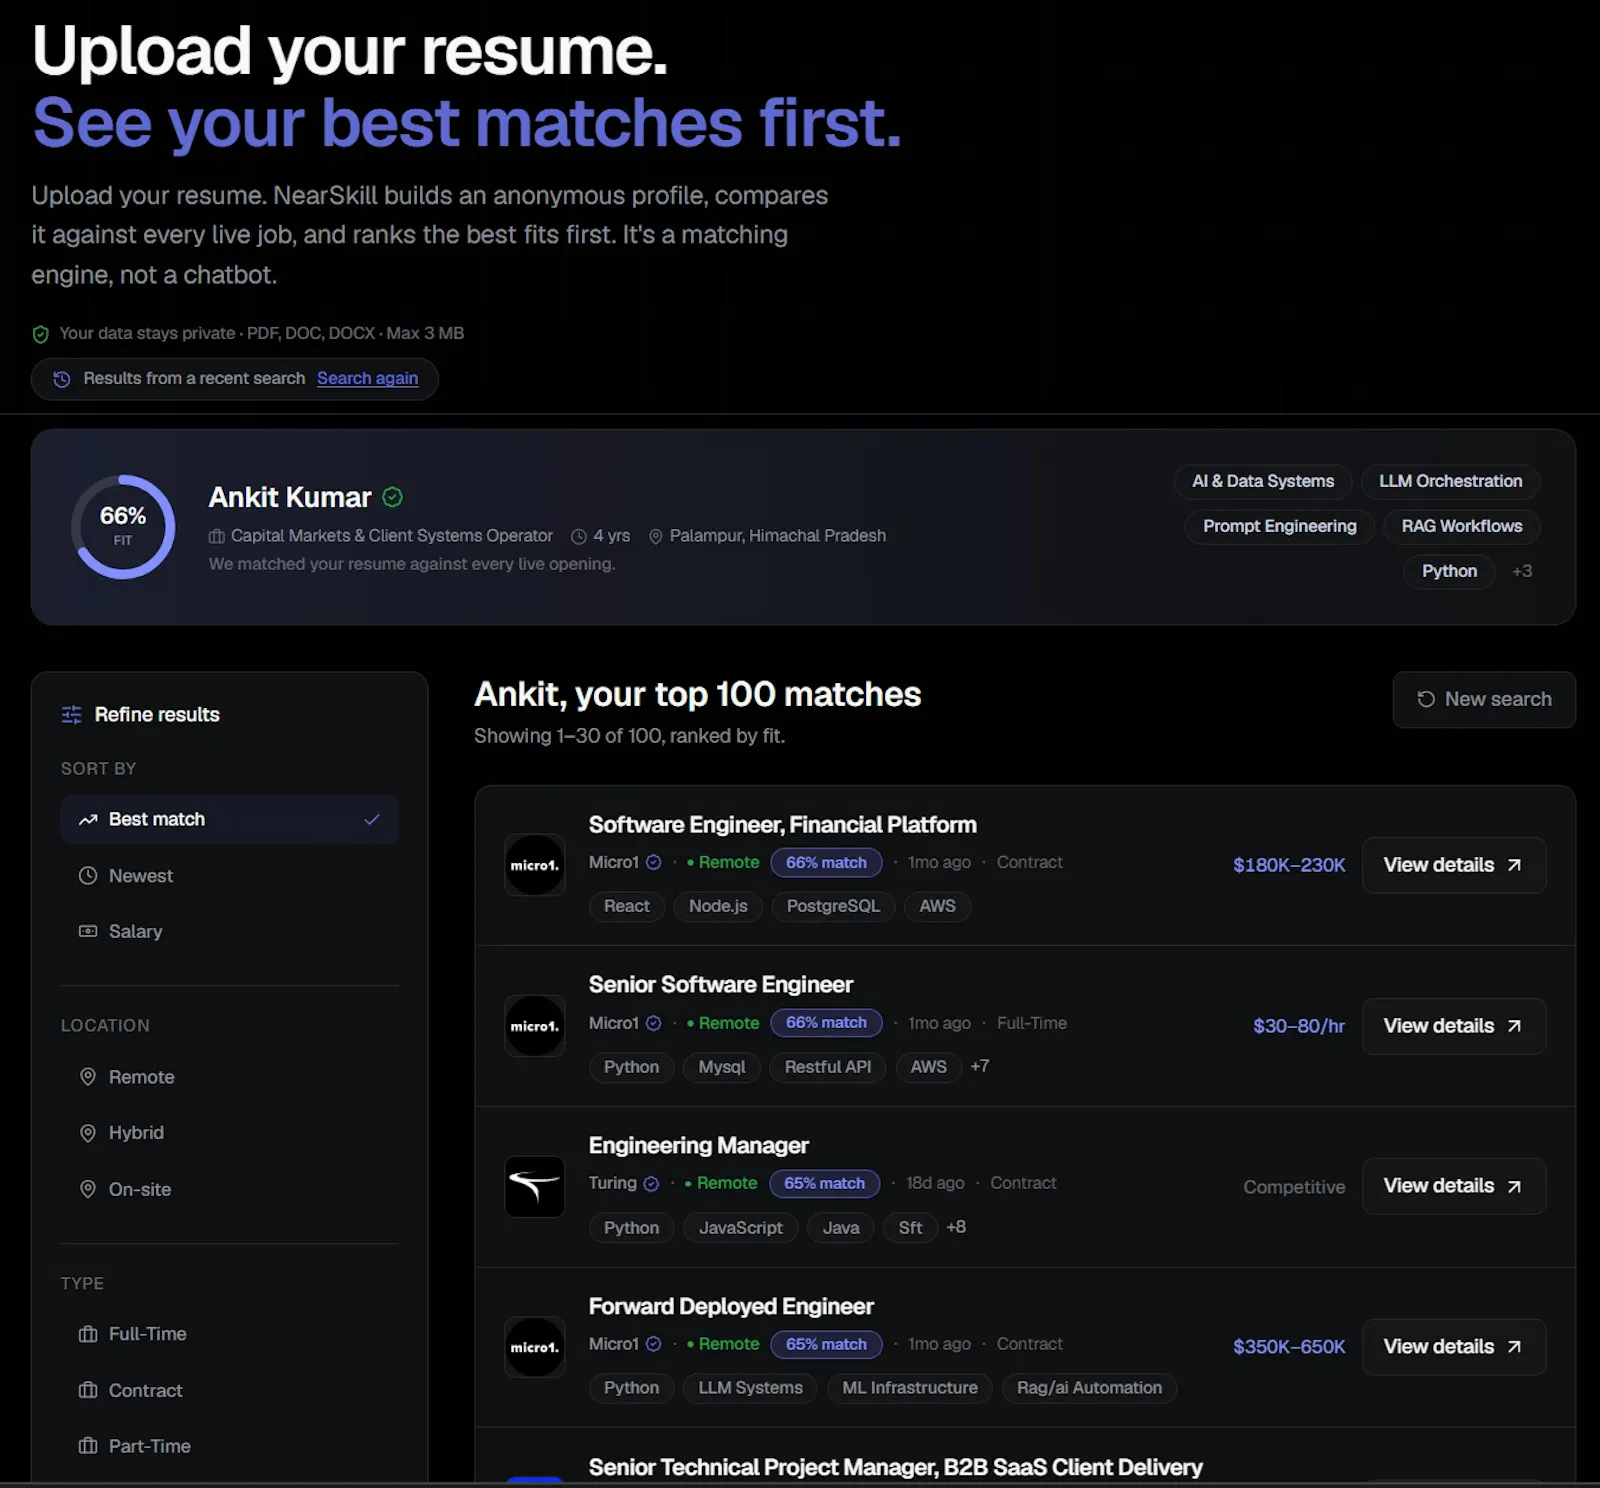Click the location pin beside Palampur
The width and height of the screenshot is (1600, 1488).
click(656, 537)
